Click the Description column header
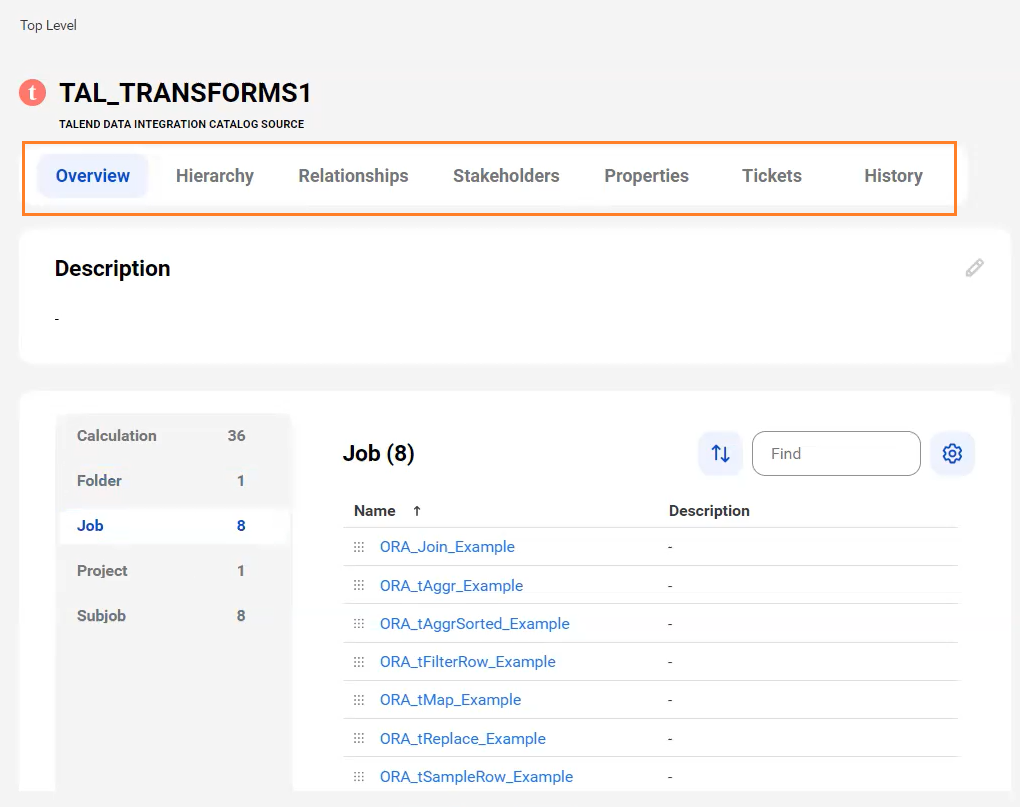Screen dimensions: 1020x807 [x=709, y=511]
